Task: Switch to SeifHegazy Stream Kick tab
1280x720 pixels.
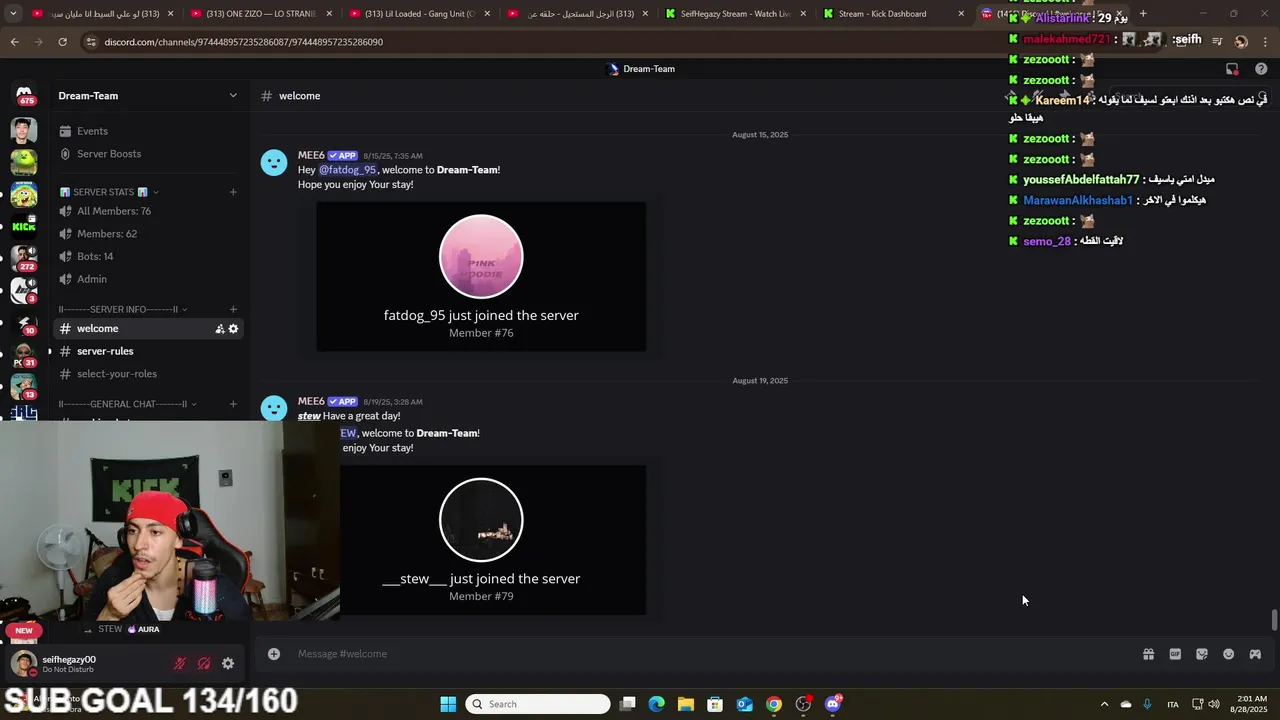Action: click(x=736, y=14)
